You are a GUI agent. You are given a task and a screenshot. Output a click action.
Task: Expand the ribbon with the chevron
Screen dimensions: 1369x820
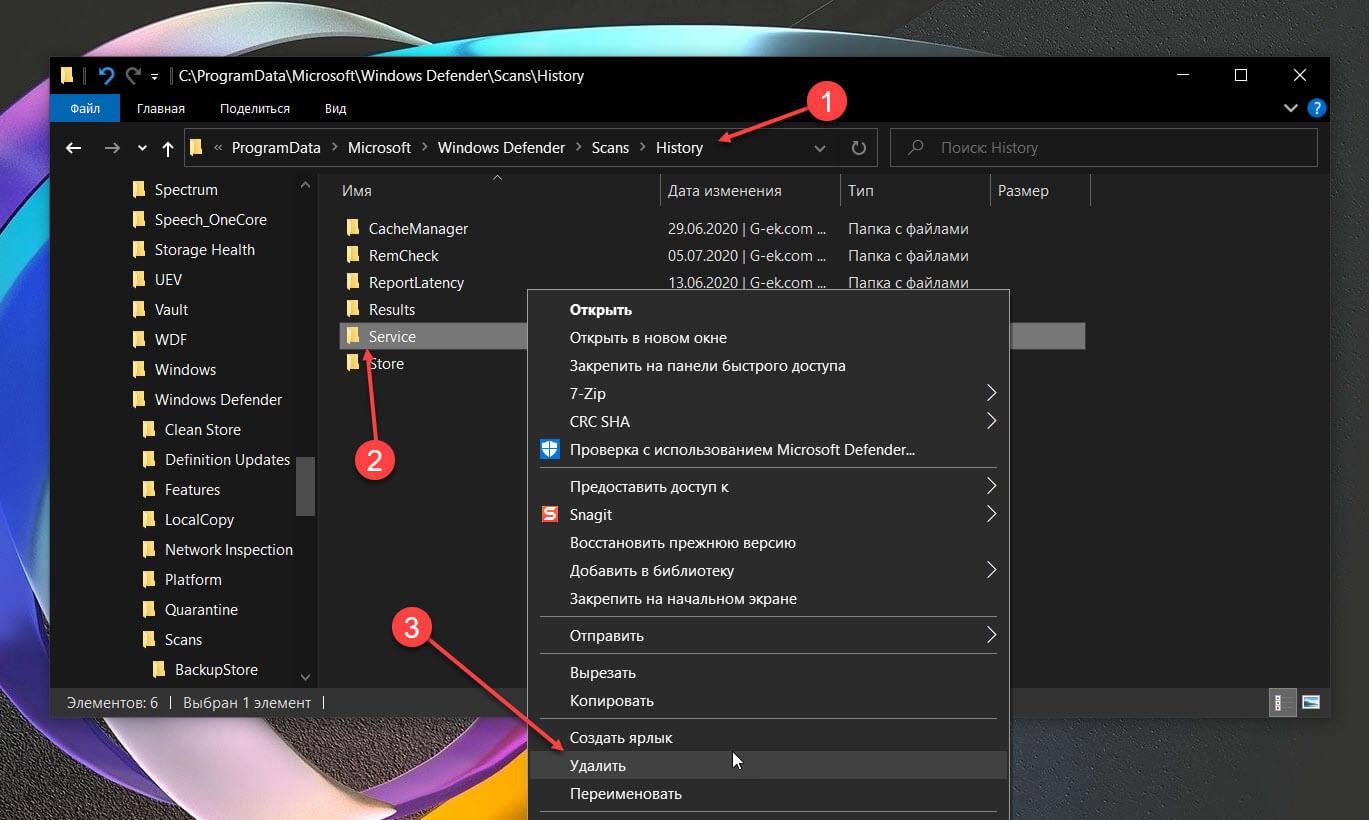coord(1291,107)
